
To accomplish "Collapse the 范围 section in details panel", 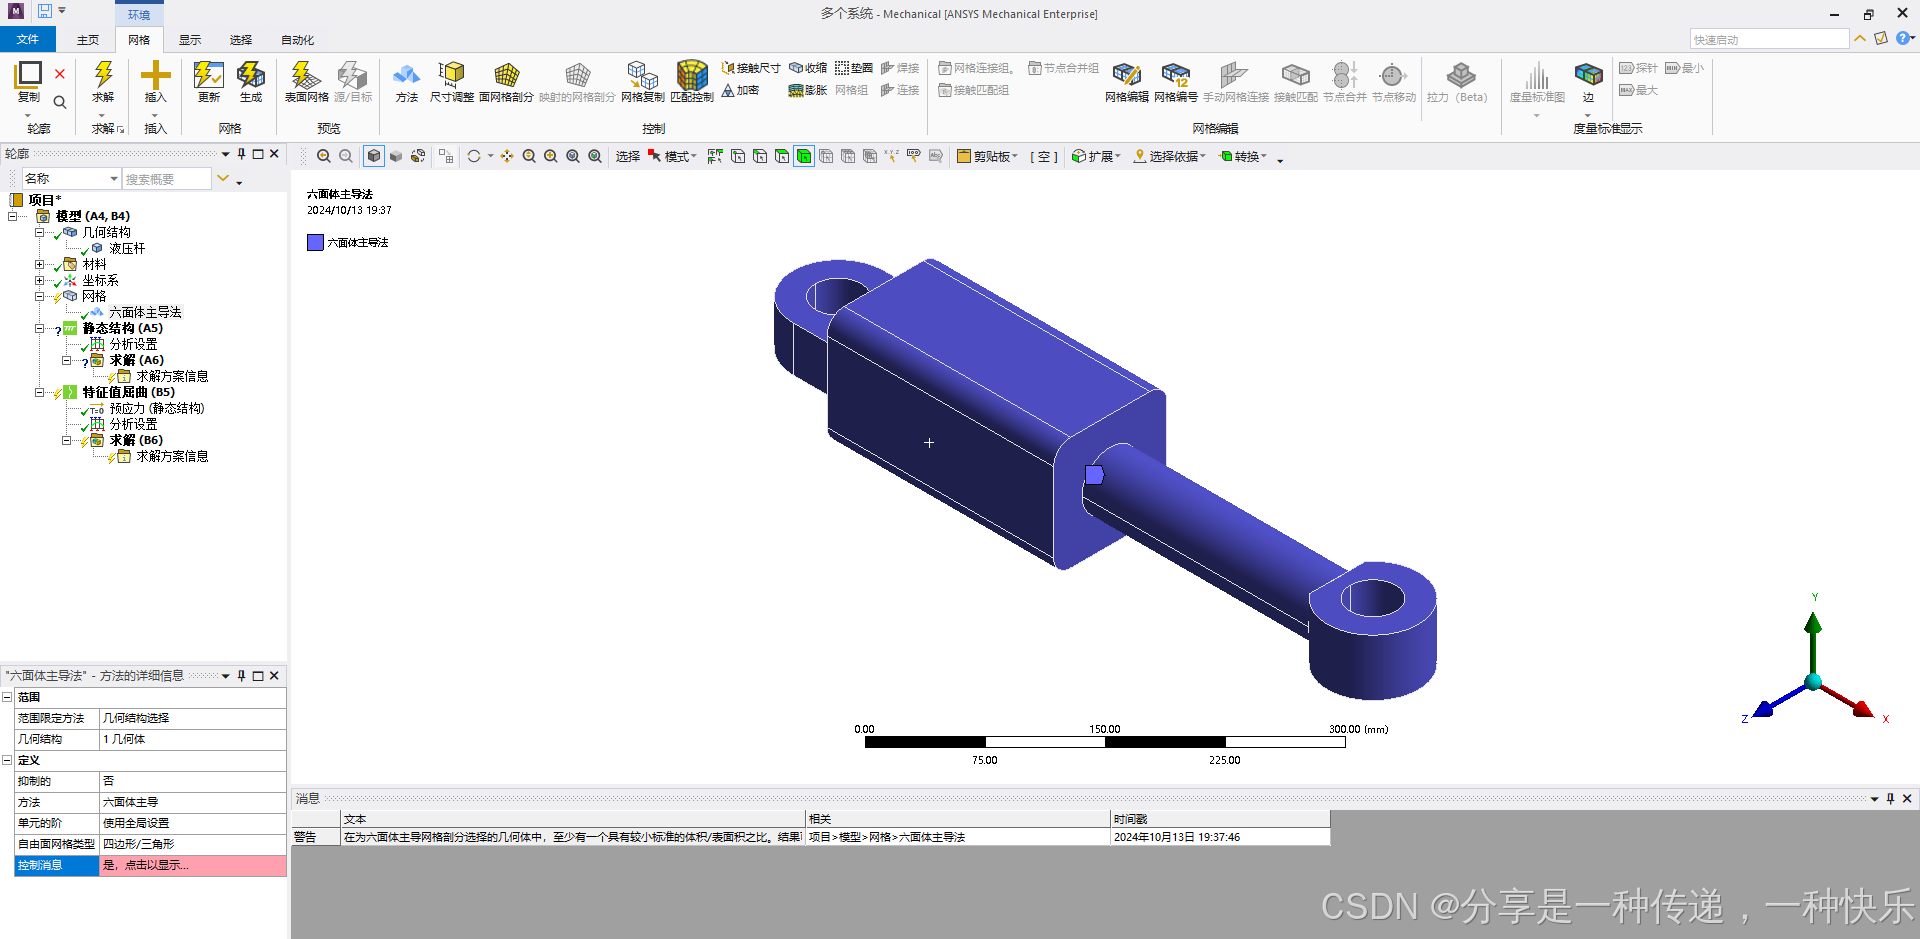I will click(x=7, y=697).
